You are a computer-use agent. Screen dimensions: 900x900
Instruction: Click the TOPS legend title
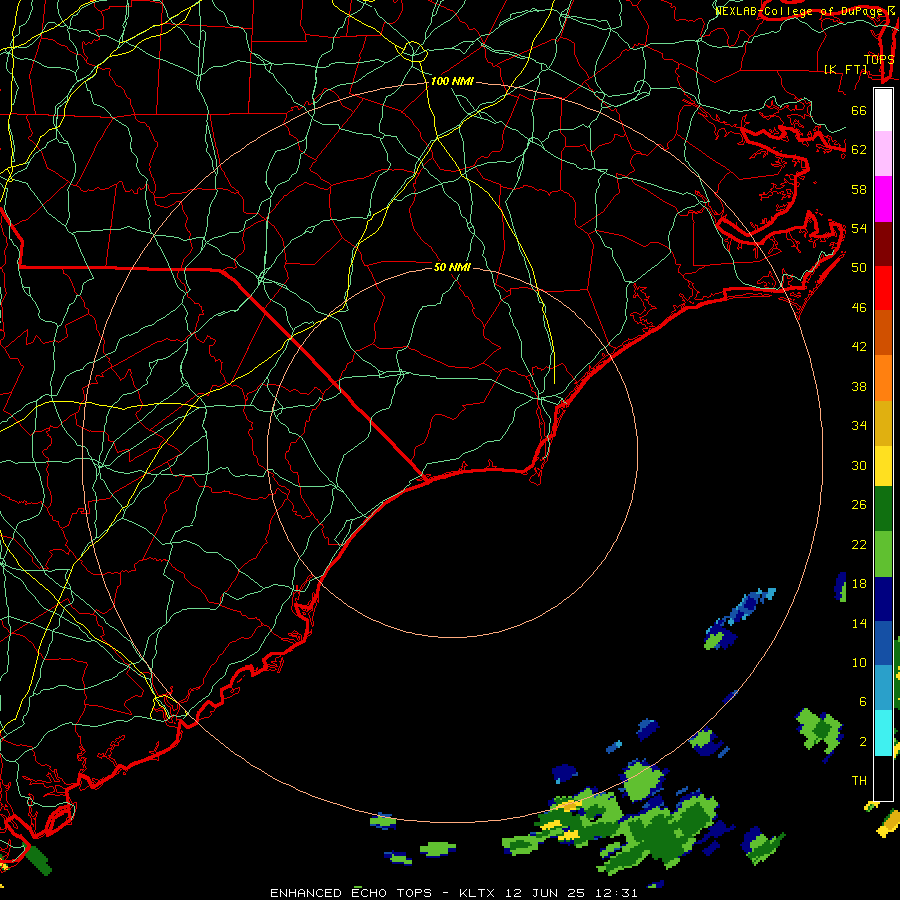(879, 60)
